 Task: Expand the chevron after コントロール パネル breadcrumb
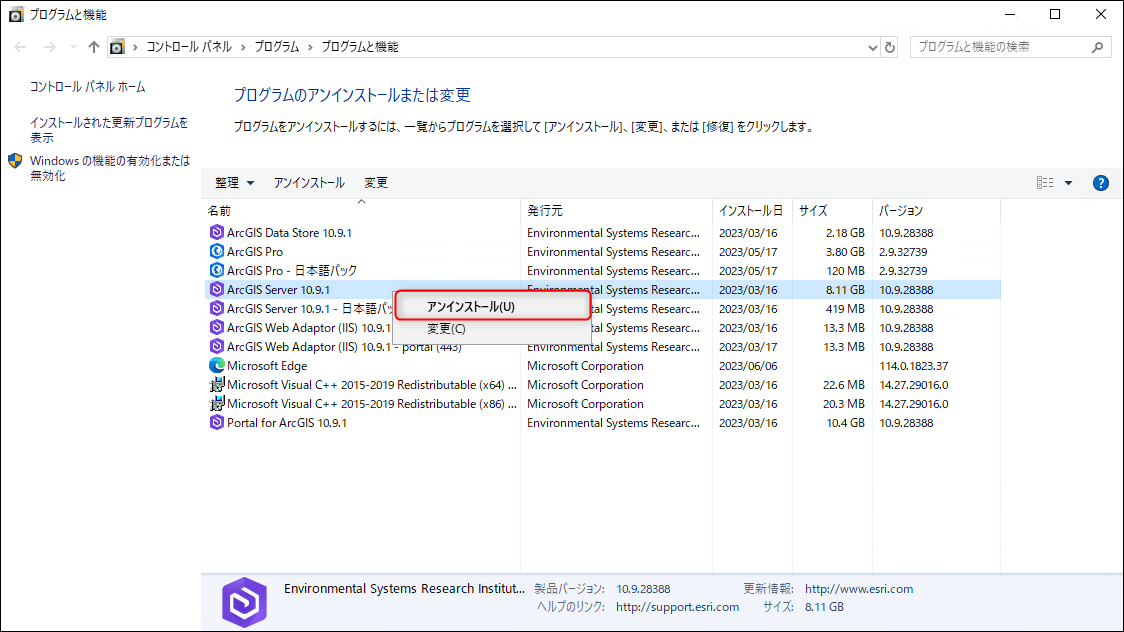click(243, 47)
